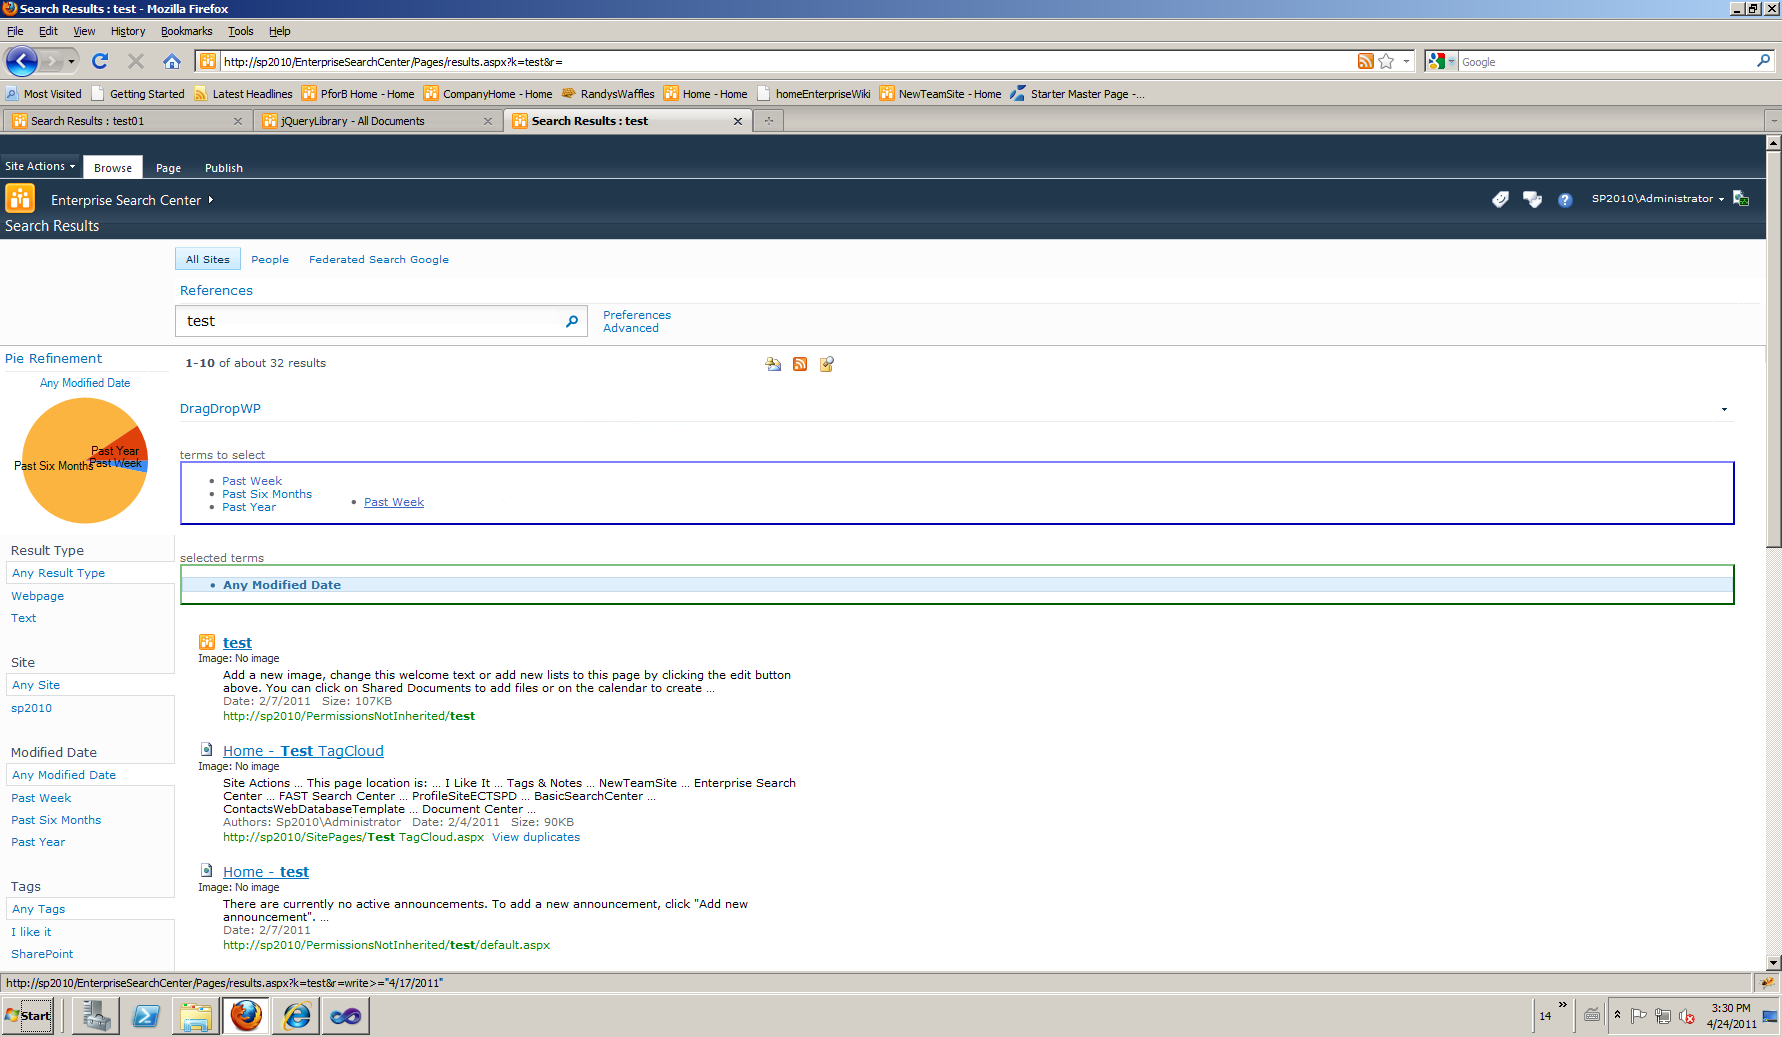Click the icon beside Administrator menu
This screenshot has width=1782, height=1037.
click(1741, 198)
